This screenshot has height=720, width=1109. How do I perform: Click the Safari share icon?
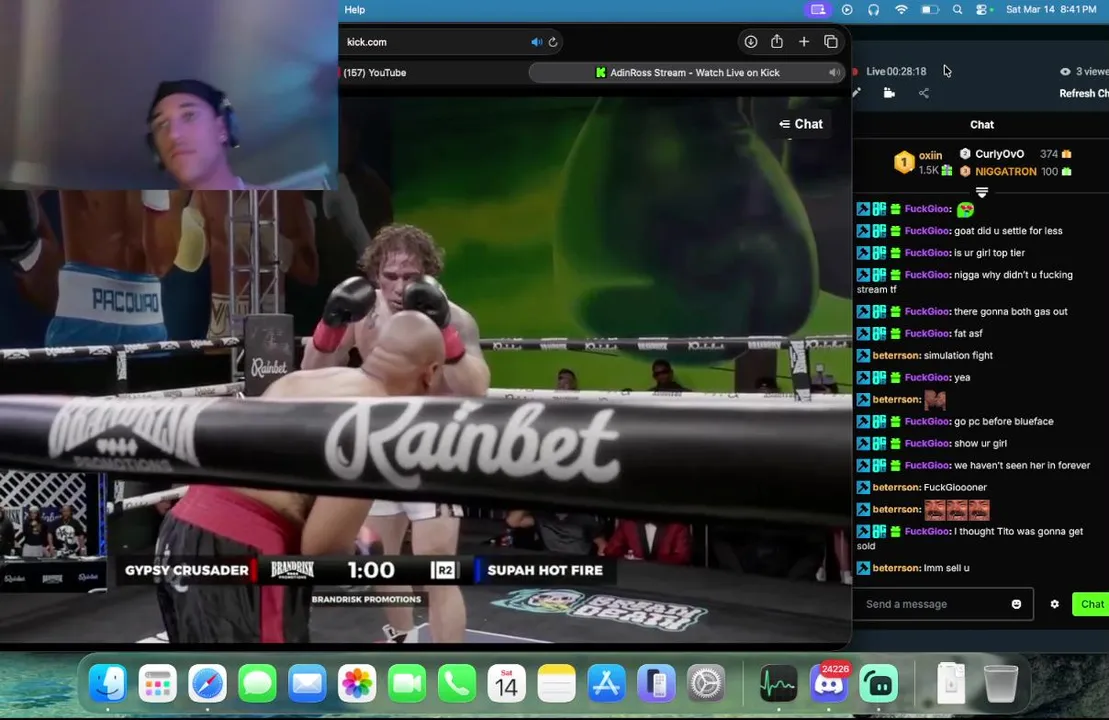[x=777, y=42]
